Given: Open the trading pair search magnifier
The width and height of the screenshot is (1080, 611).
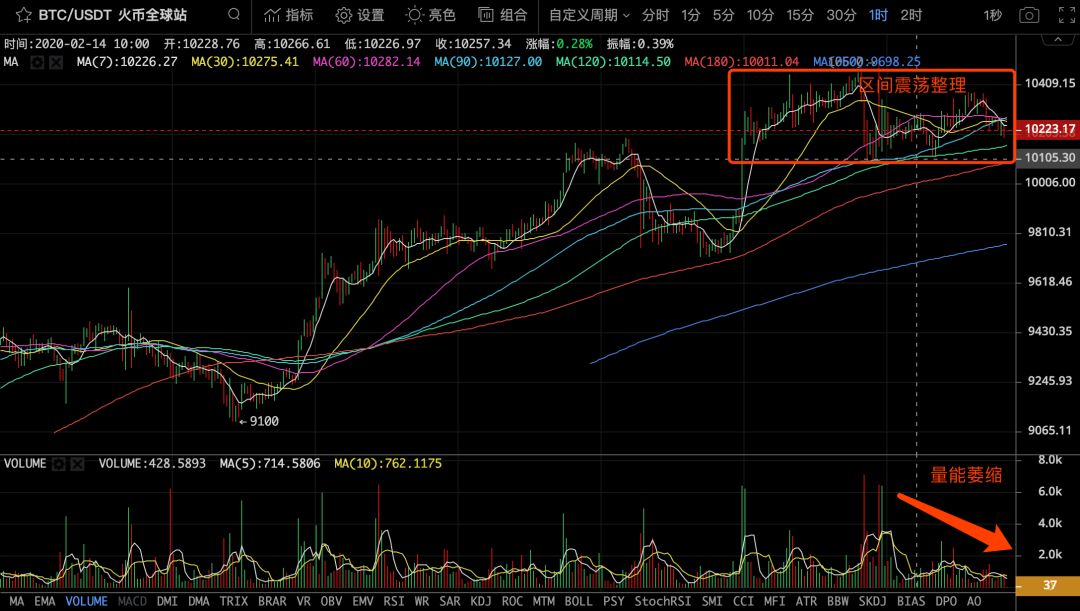Looking at the screenshot, I should (x=234, y=14).
